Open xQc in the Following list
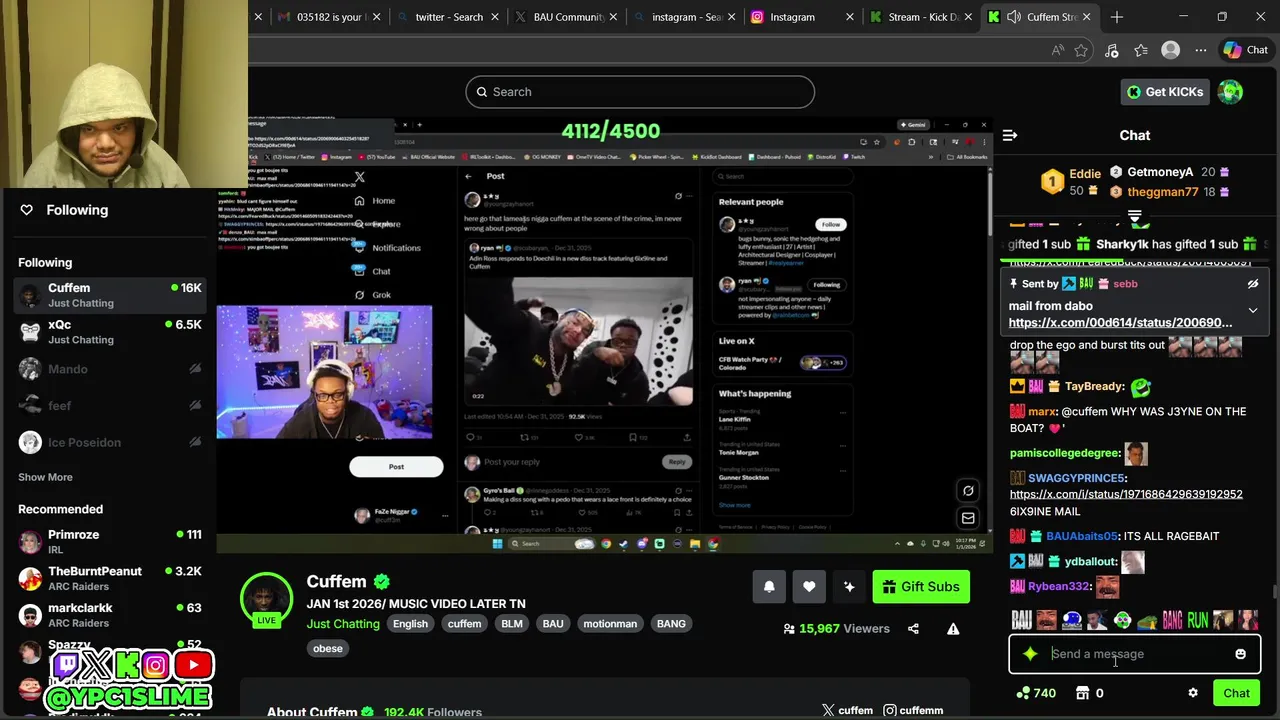Image resolution: width=1280 pixels, height=720 pixels. click(x=110, y=332)
